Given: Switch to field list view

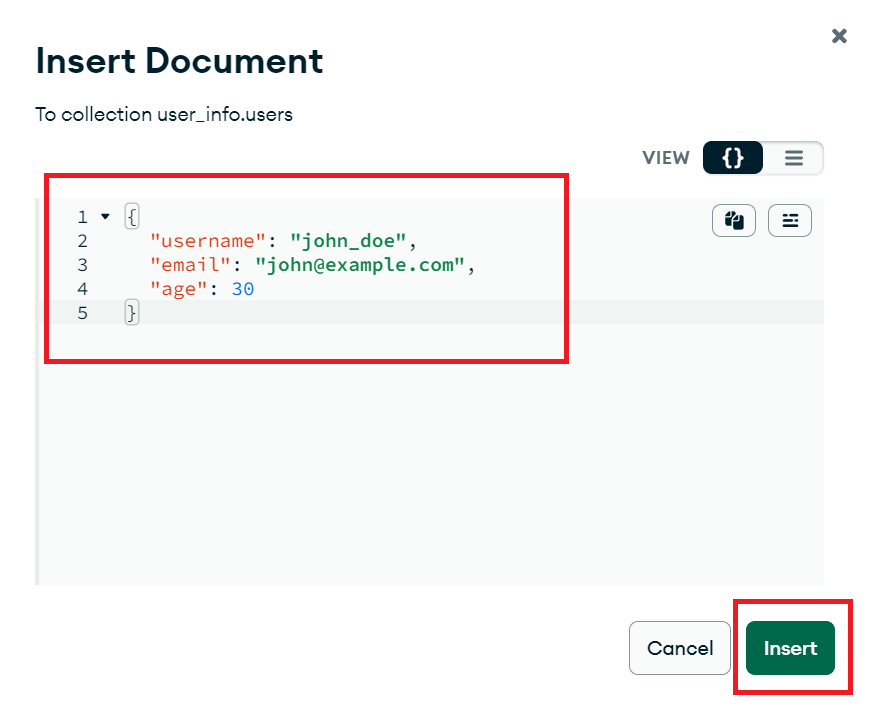Looking at the screenshot, I should 794,158.
